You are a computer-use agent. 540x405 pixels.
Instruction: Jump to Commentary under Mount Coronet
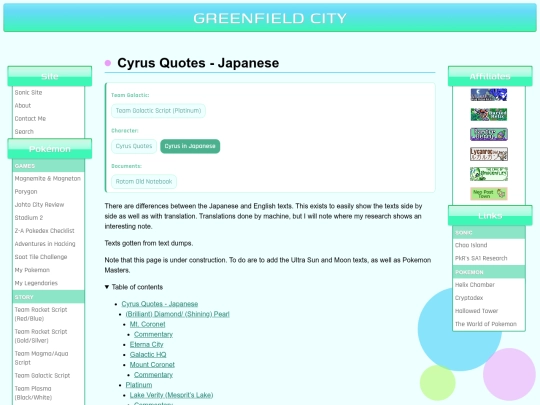point(153,375)
